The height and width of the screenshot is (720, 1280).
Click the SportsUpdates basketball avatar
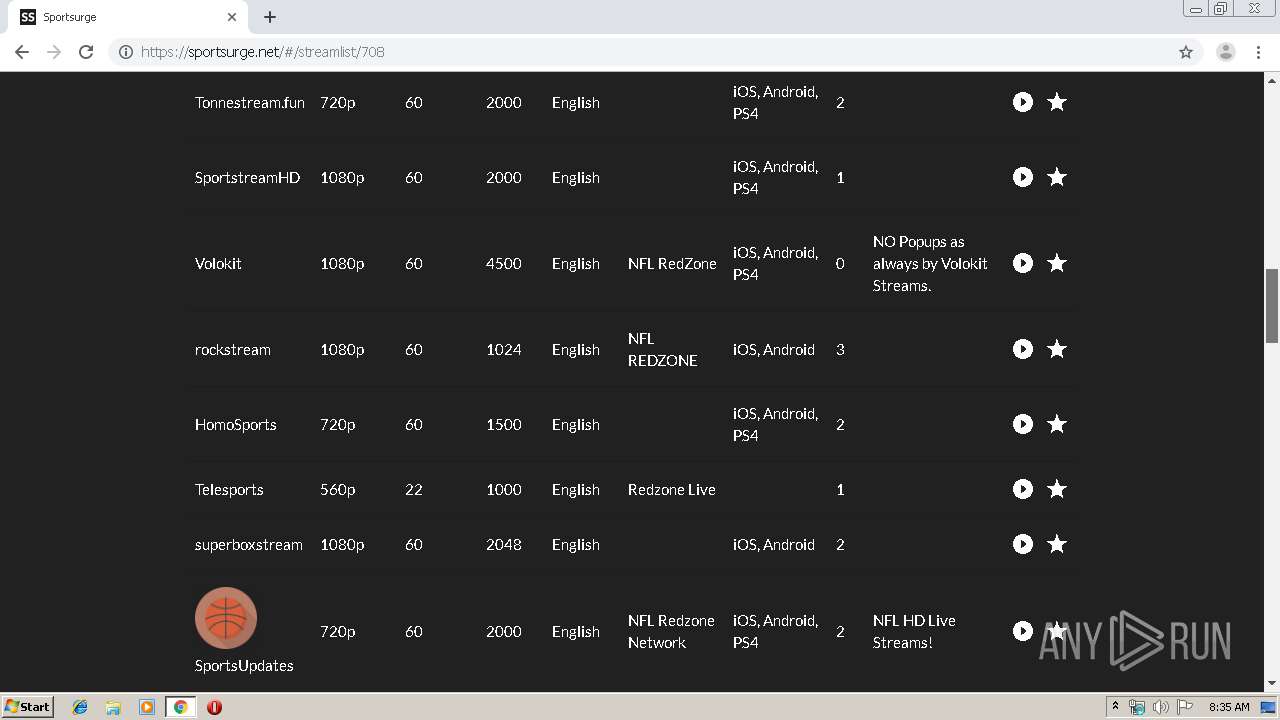(x=226, y=618)
